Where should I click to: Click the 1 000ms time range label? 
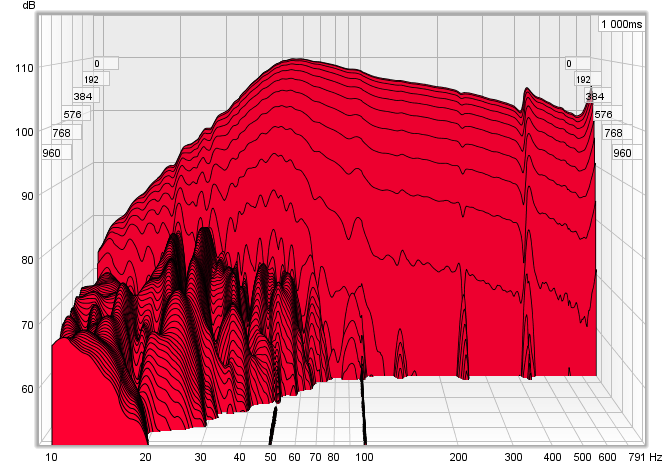click(629, 24)
